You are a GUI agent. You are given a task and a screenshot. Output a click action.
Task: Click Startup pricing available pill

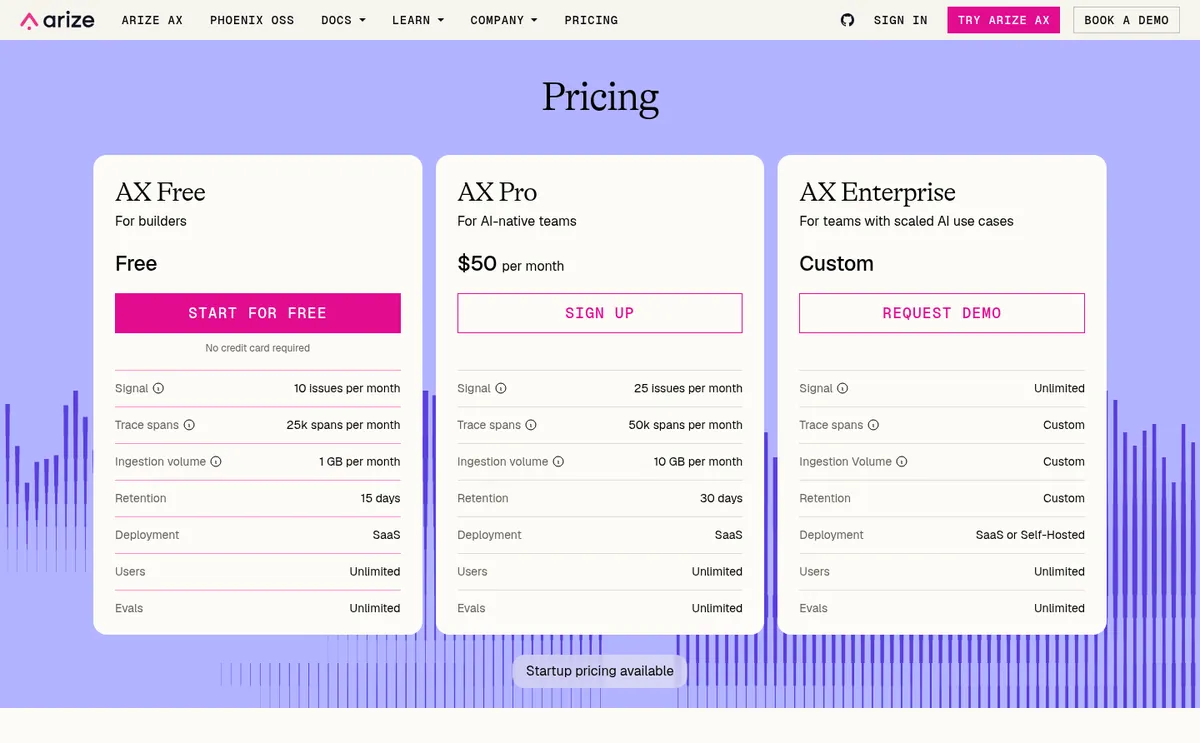pos(600,671)
